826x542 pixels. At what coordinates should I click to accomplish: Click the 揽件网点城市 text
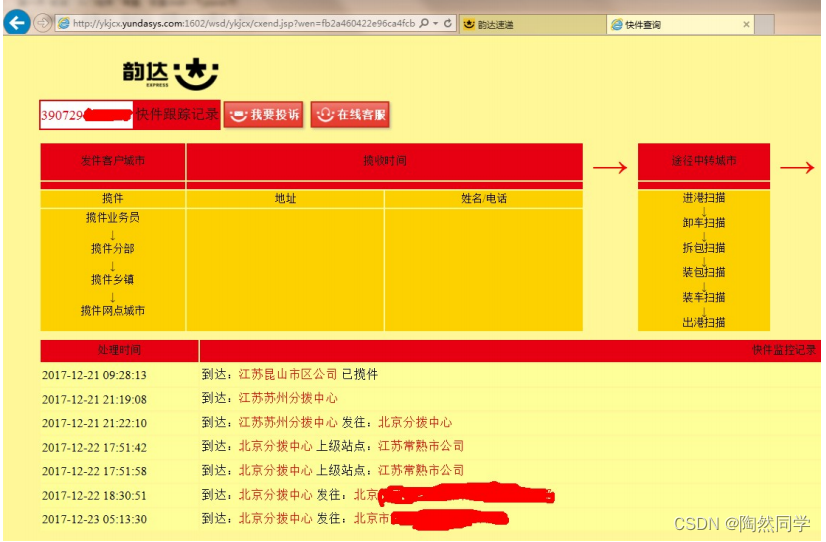click(x=113, y=310)
